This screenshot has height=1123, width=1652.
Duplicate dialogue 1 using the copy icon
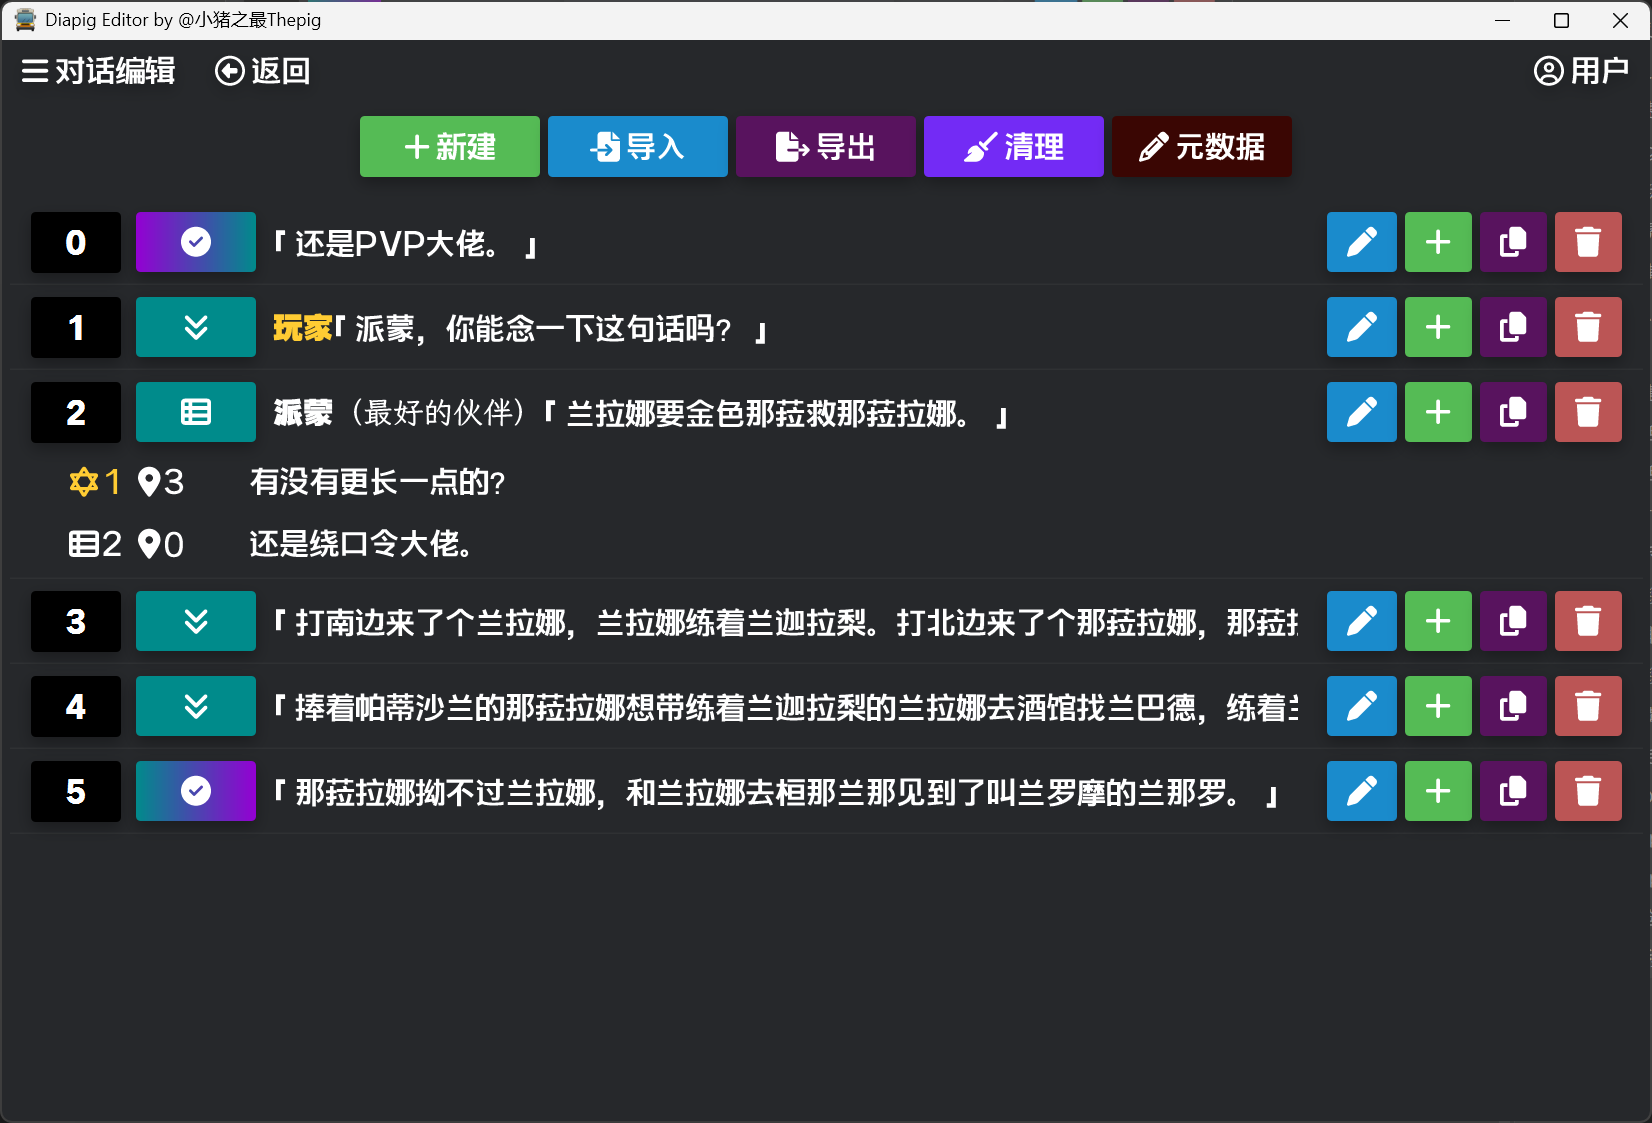1512,327
